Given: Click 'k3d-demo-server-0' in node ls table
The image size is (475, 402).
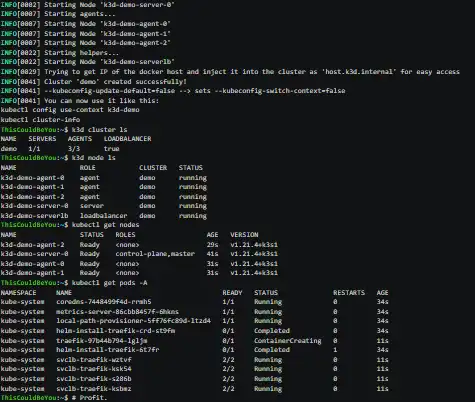Looking at the screenshot, I should [x=34, y=206].
